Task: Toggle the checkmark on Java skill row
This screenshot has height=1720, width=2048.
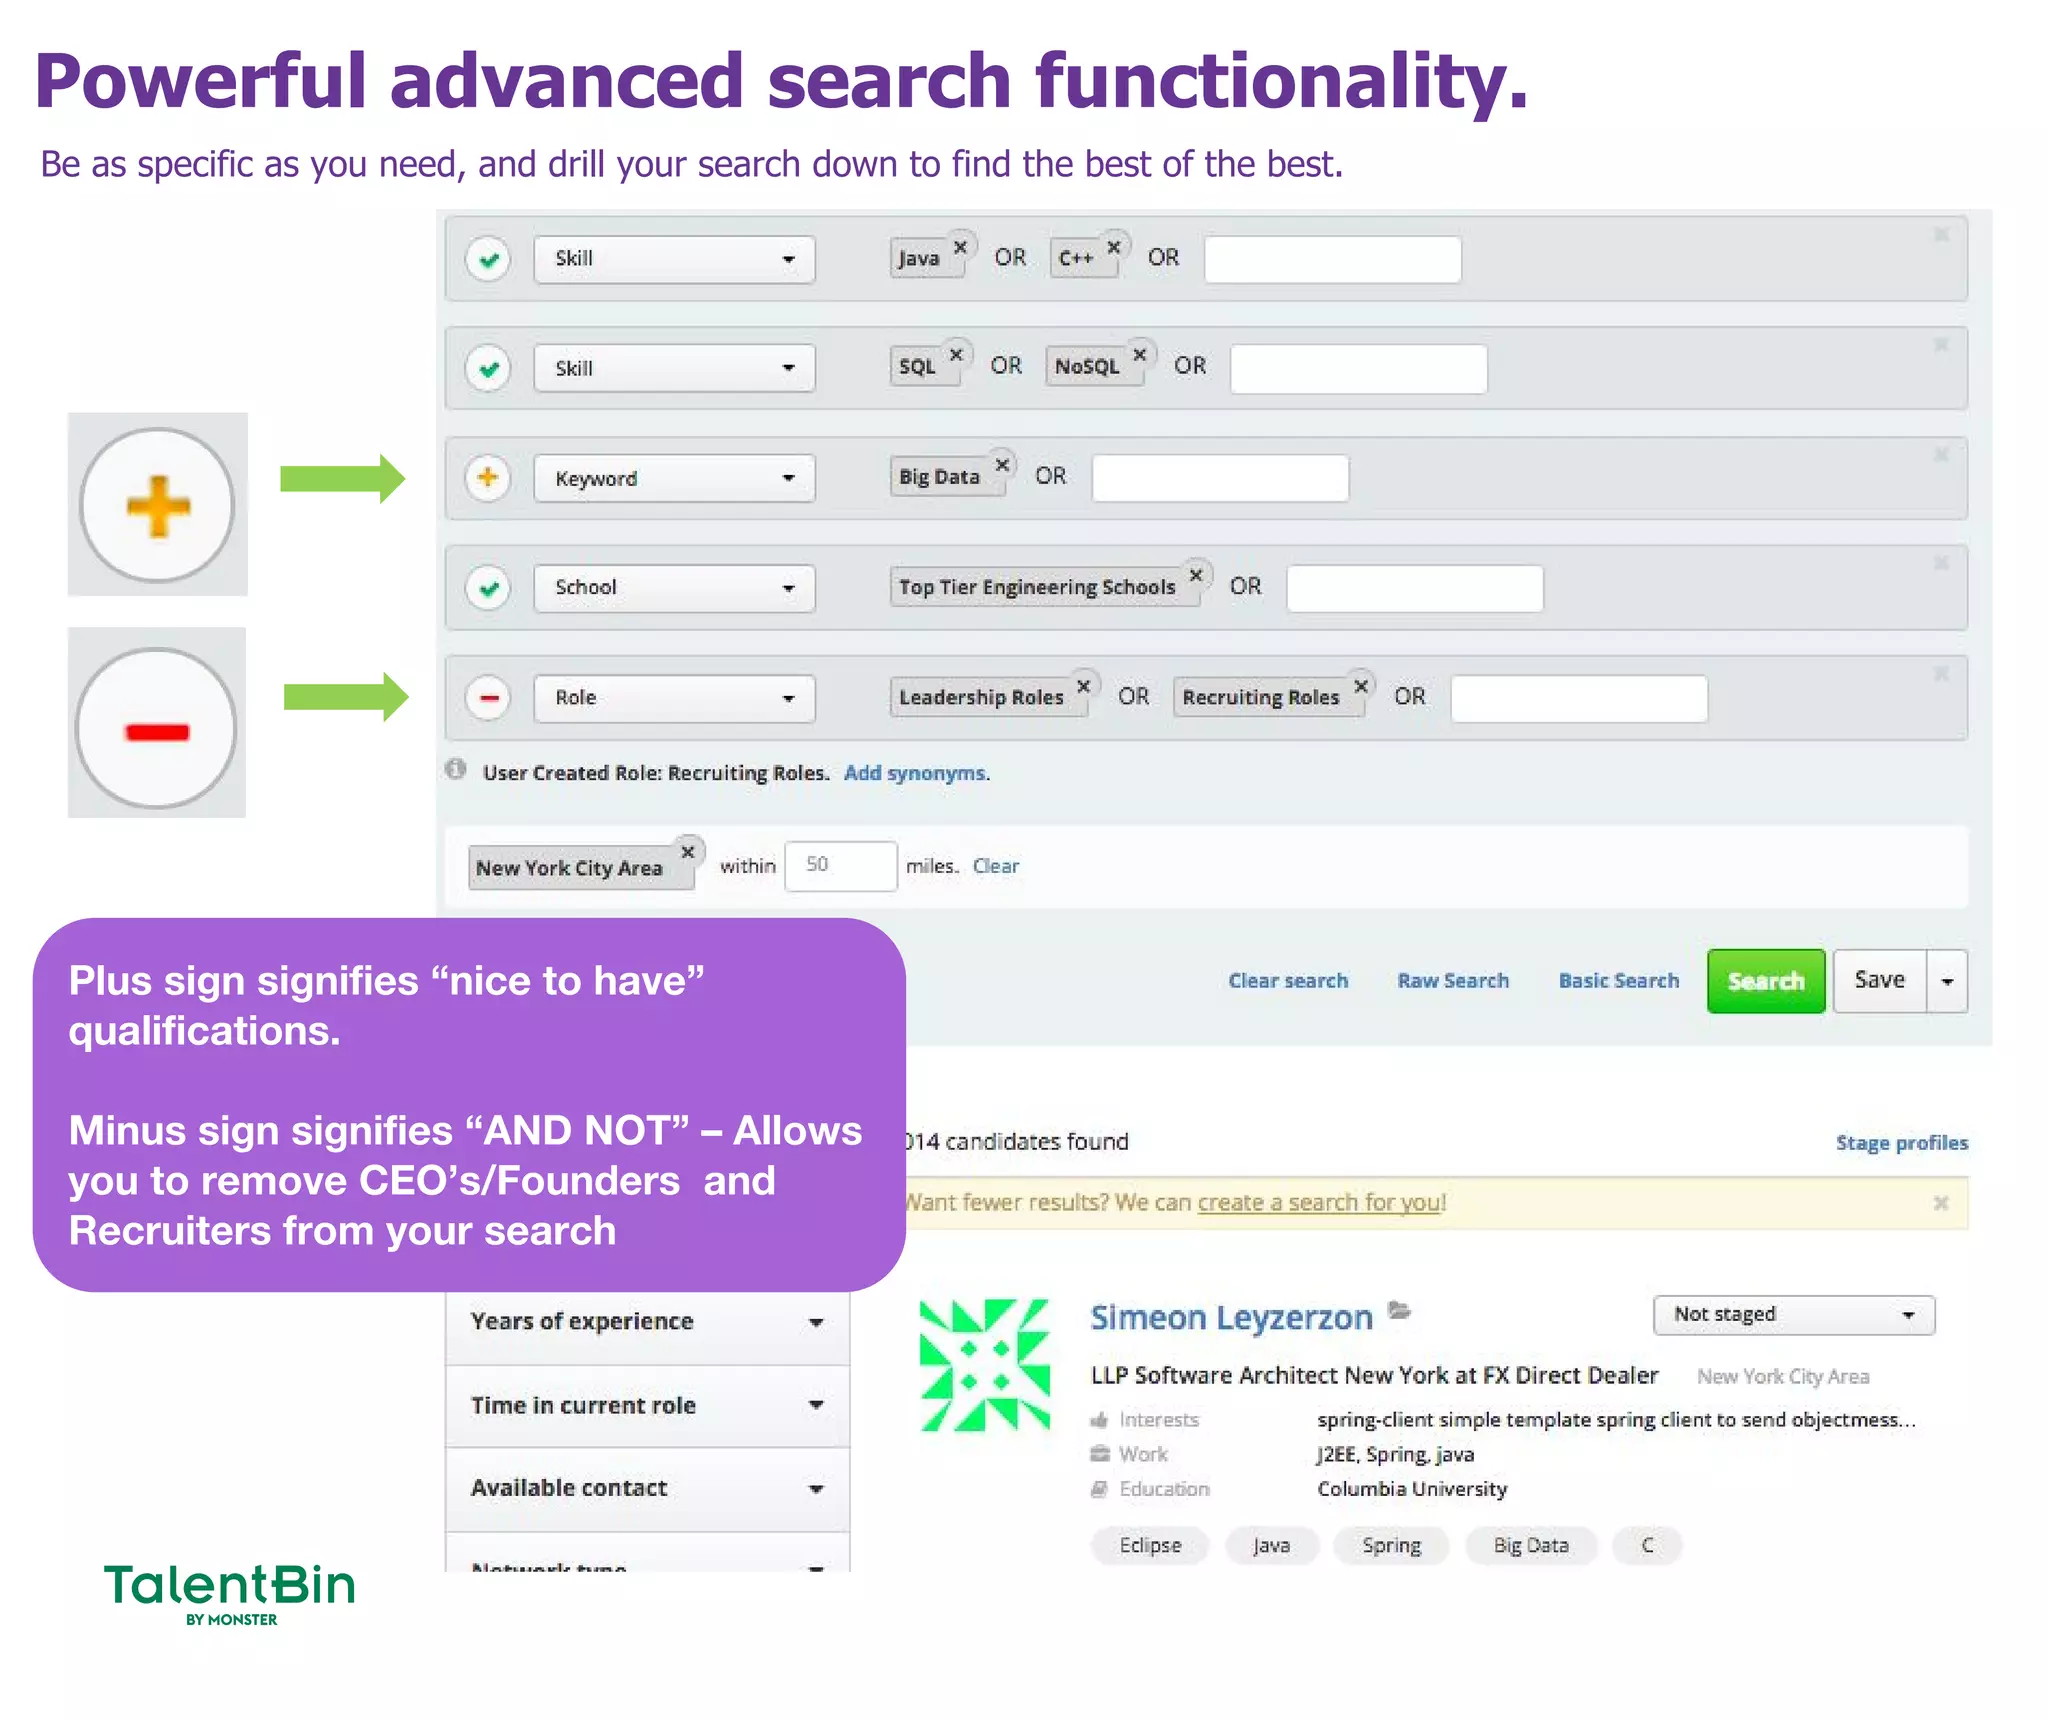Action: pyautogui.click(x=488, y=260)
